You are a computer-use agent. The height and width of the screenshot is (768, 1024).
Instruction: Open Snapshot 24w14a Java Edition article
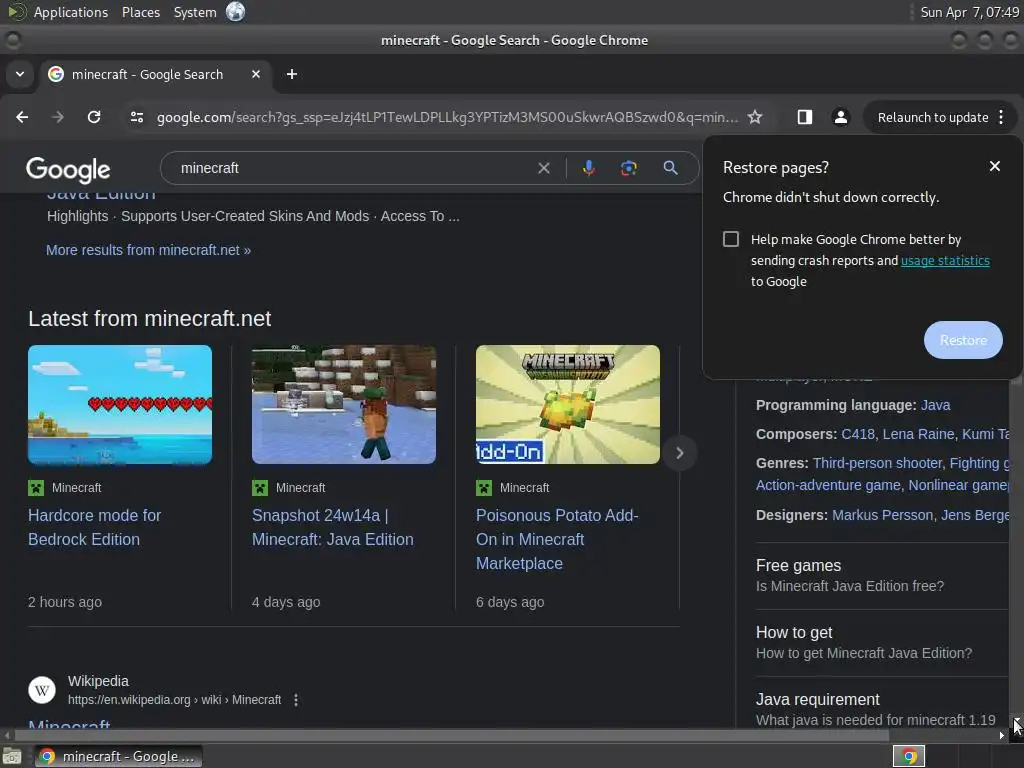[x=332, y=528]
